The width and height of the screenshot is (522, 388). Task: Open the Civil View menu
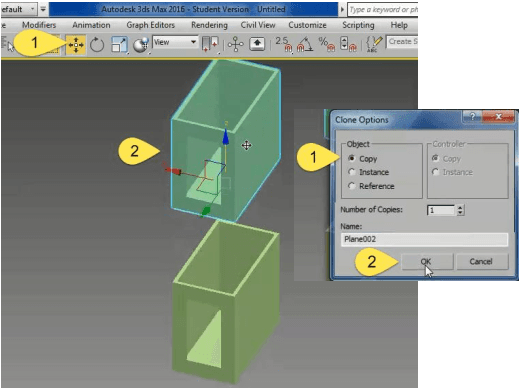click(x=258, y=25)
